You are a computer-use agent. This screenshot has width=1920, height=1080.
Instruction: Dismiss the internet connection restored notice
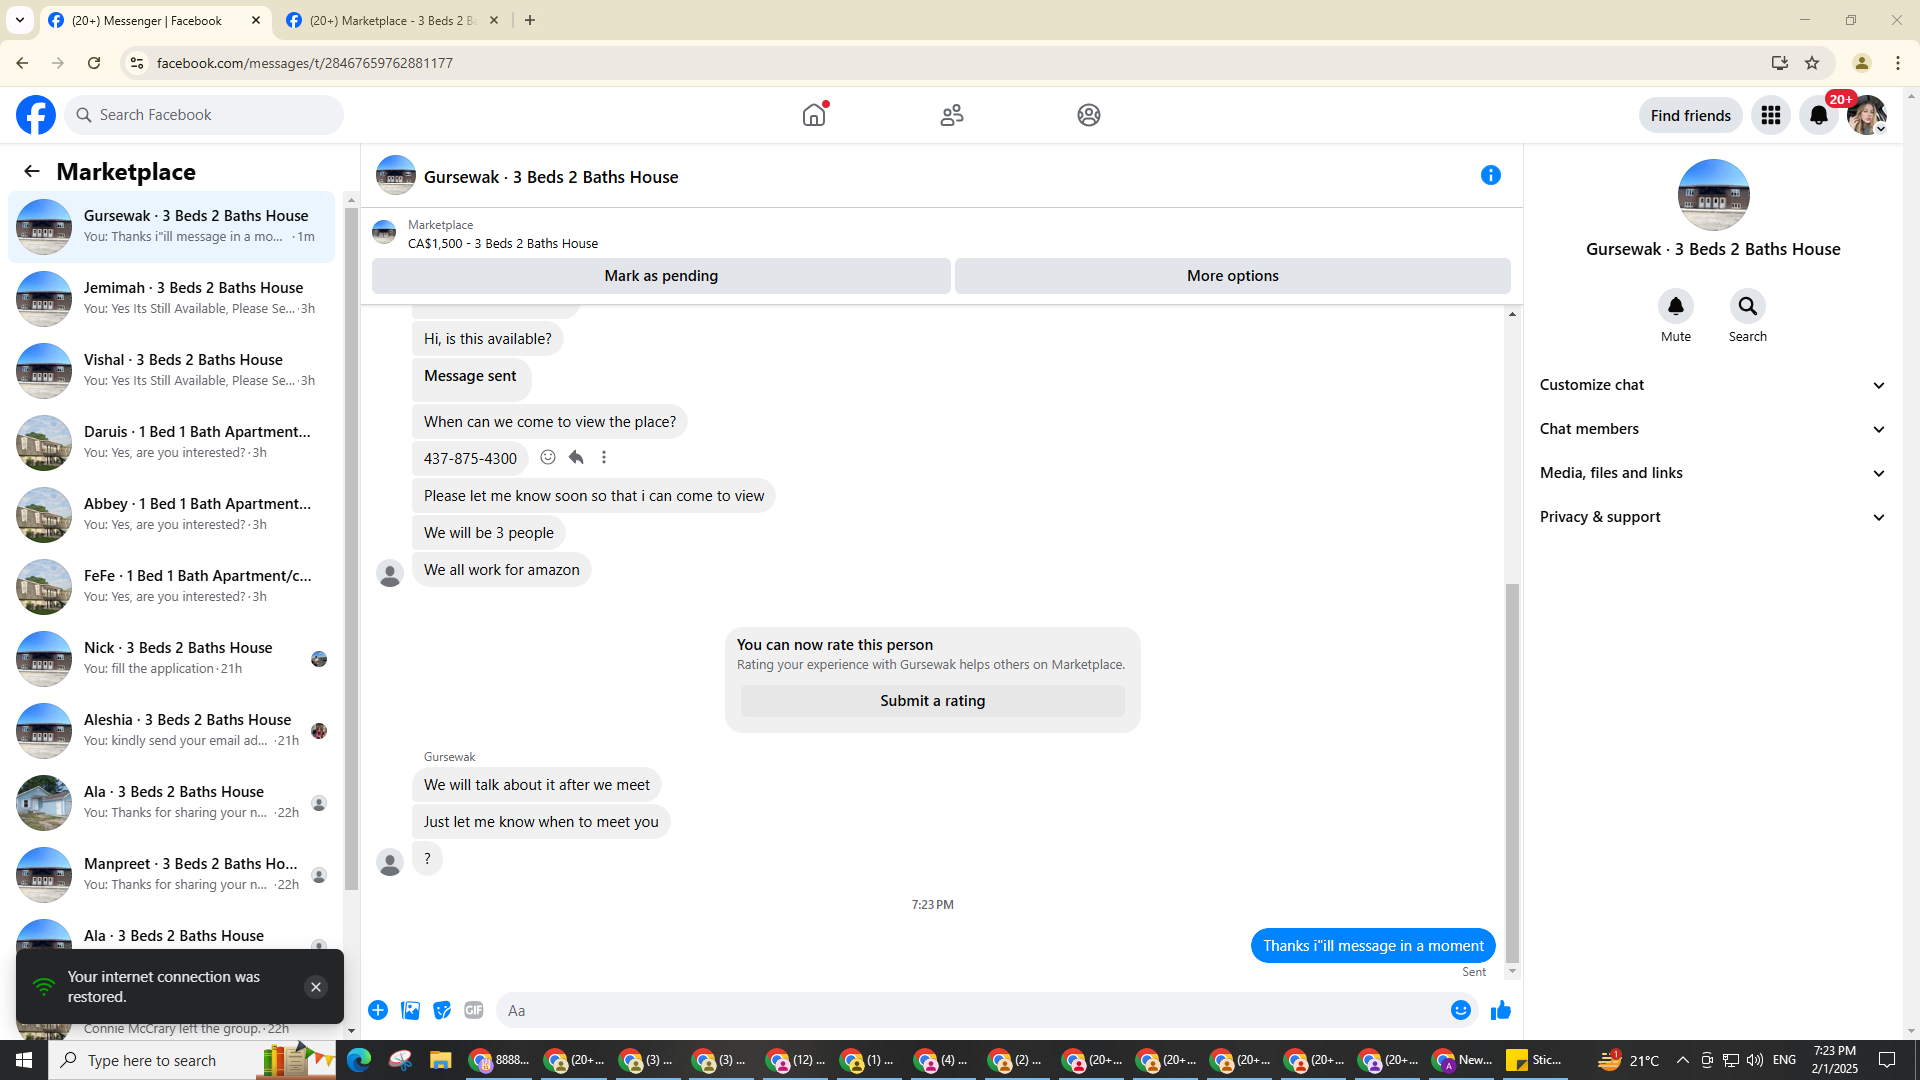point(315,987)
